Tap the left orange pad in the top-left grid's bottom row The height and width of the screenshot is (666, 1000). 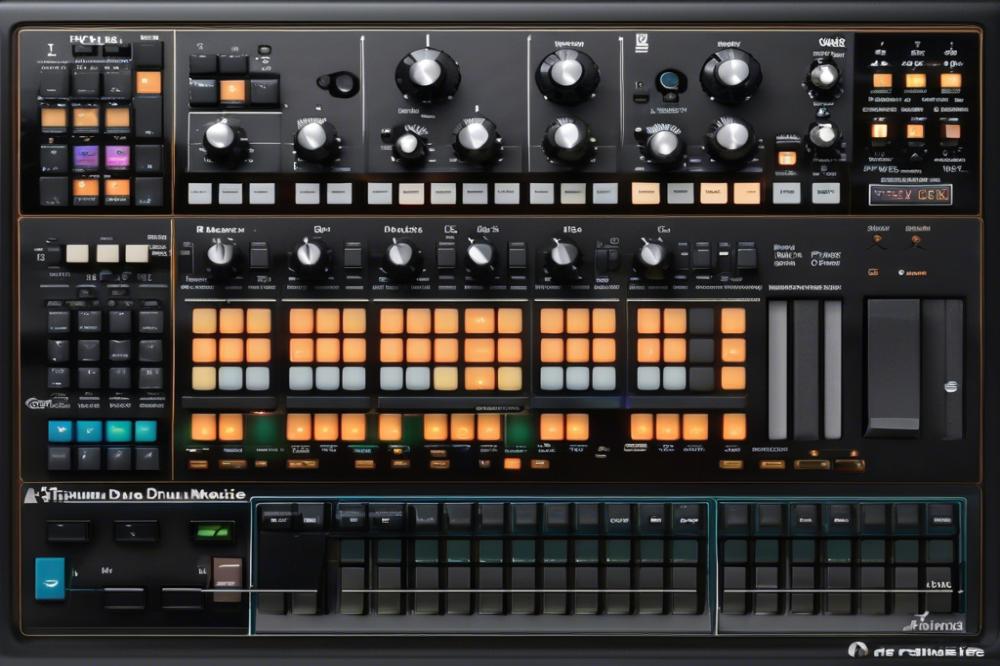tap(85, 188)
